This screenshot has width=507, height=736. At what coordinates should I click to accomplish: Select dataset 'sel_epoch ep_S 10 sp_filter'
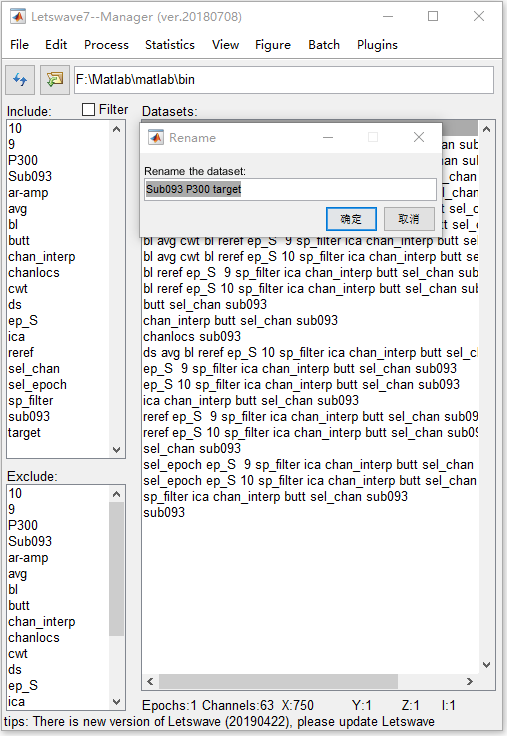tap(310, 481)
